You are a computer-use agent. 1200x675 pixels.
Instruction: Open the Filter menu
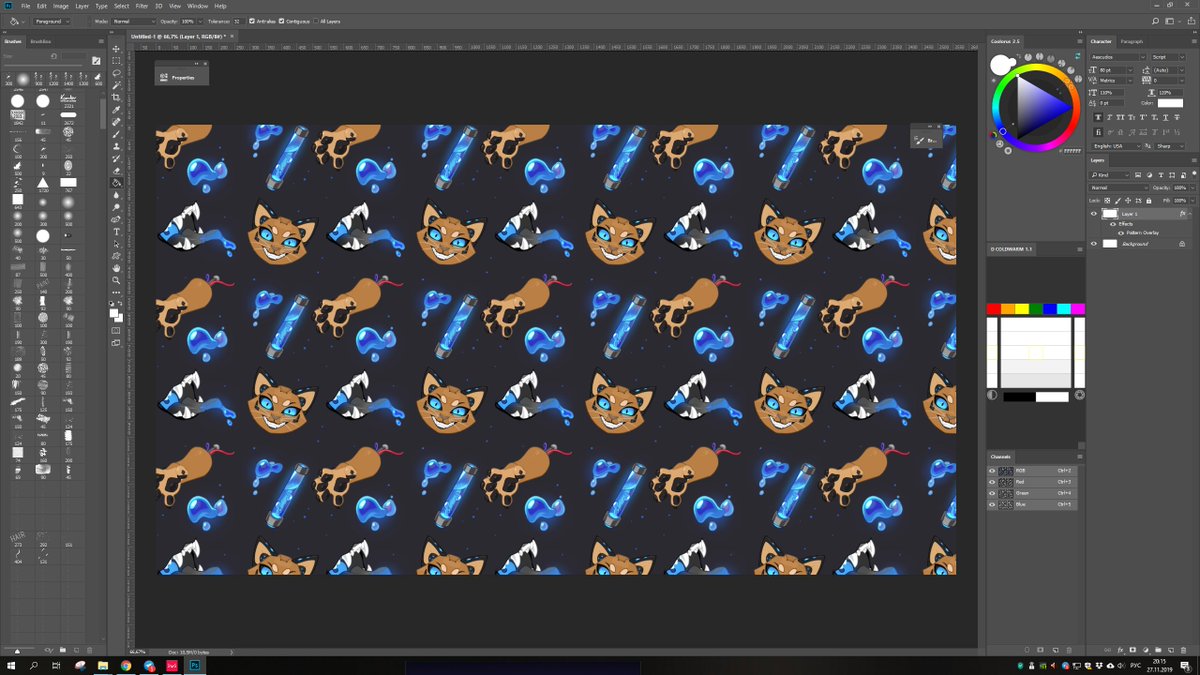142,6
